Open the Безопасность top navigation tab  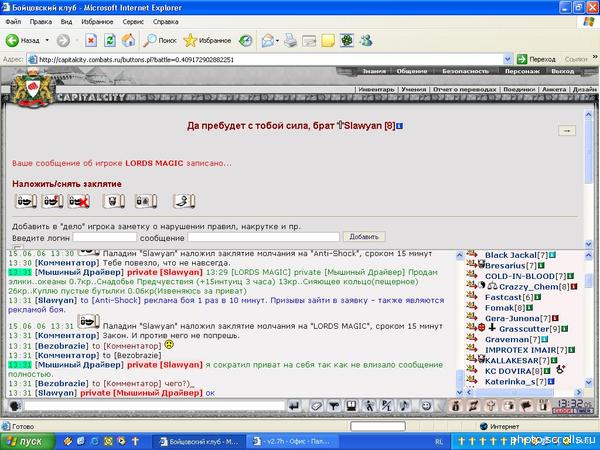(465, 71)
